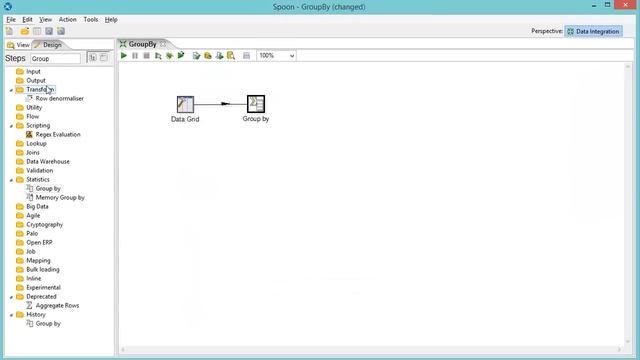Select the Bulk loading folder
Image resolution: width=640 pixels, height=360 pixels.
42,269
